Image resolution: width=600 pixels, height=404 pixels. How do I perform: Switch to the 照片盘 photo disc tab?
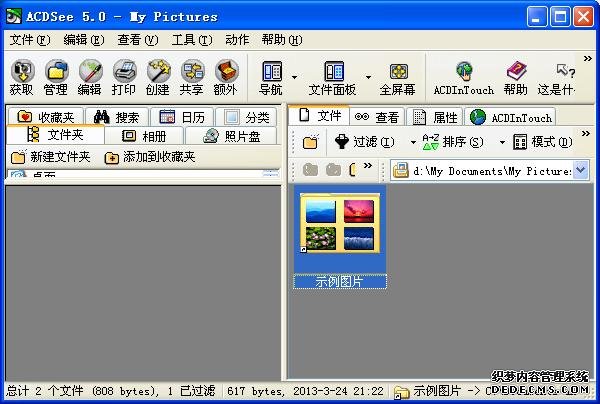231,135
